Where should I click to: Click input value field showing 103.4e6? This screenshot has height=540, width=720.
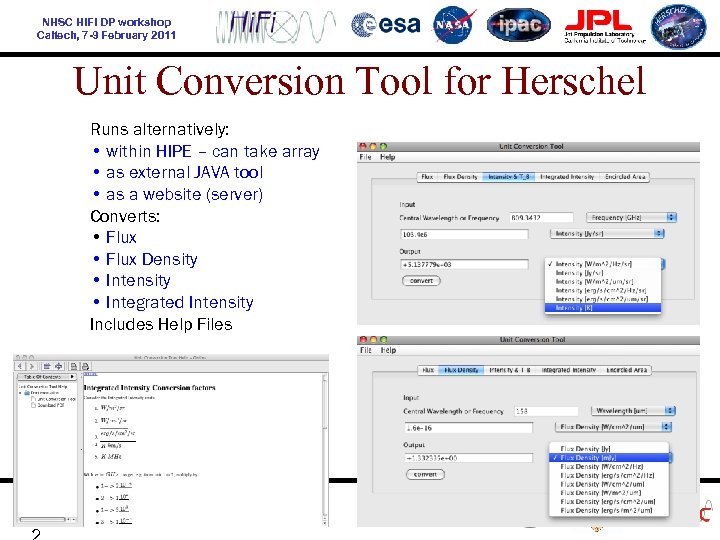click(464, 235)
